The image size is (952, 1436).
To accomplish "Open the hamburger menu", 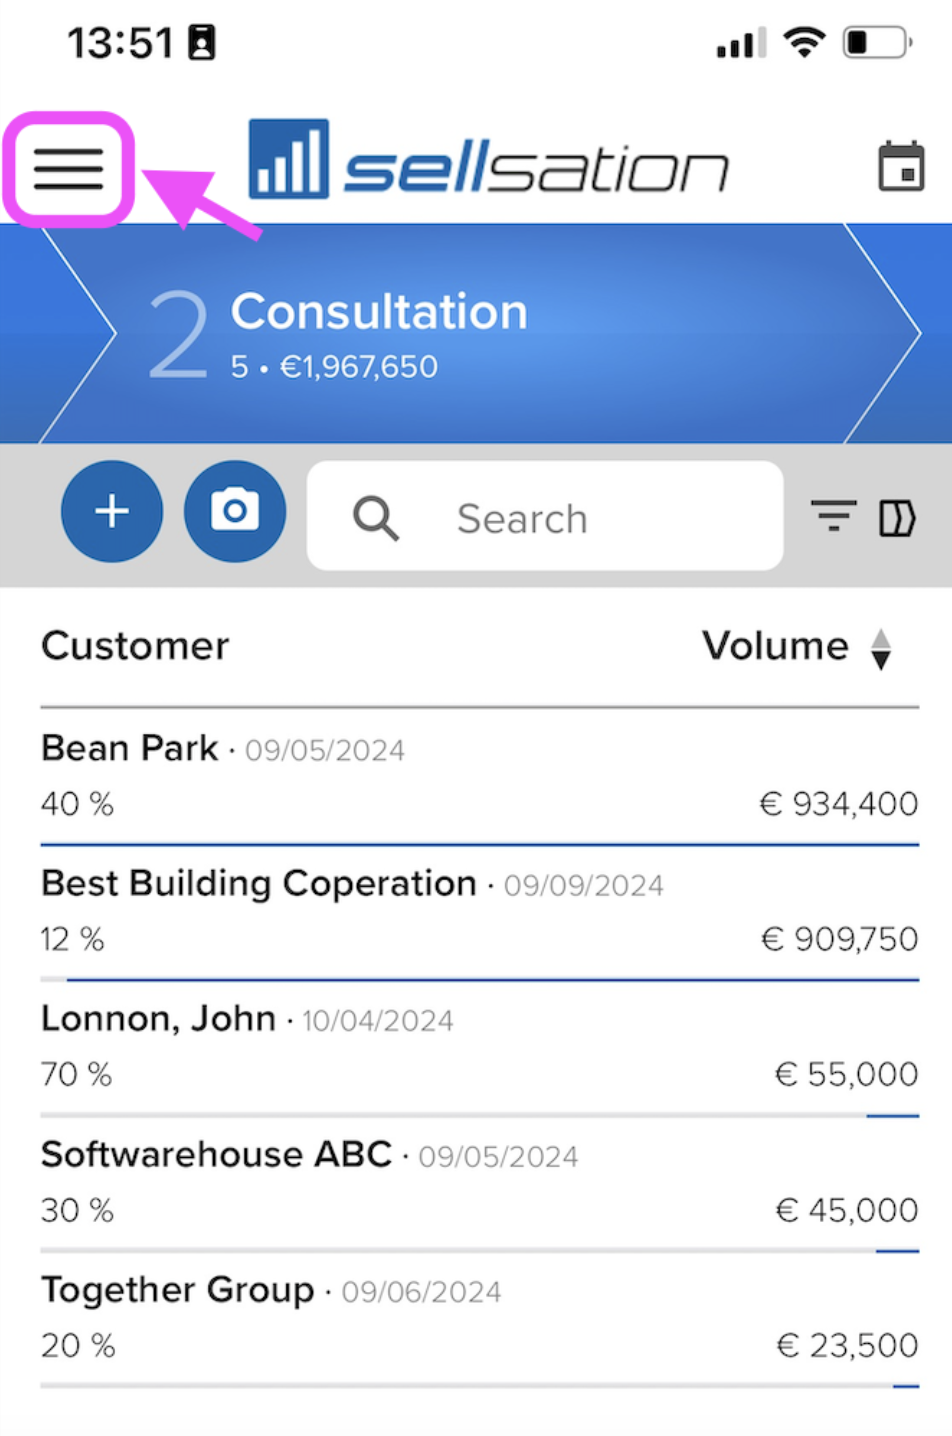I will click(68, 169).
